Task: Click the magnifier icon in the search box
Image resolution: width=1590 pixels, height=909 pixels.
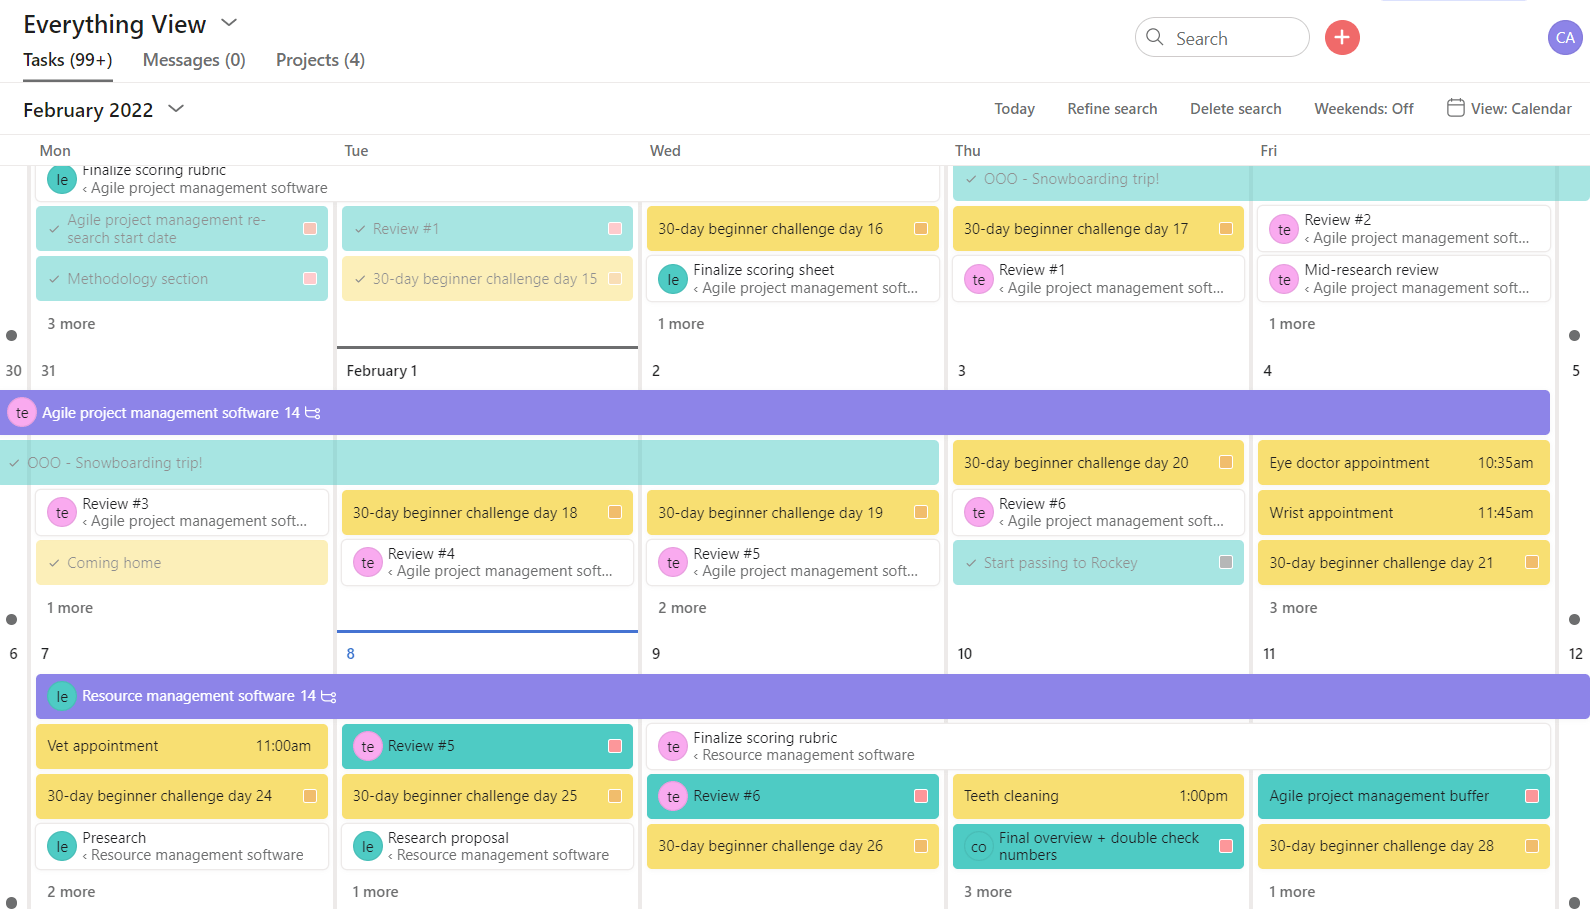Action: [1155, 38]
